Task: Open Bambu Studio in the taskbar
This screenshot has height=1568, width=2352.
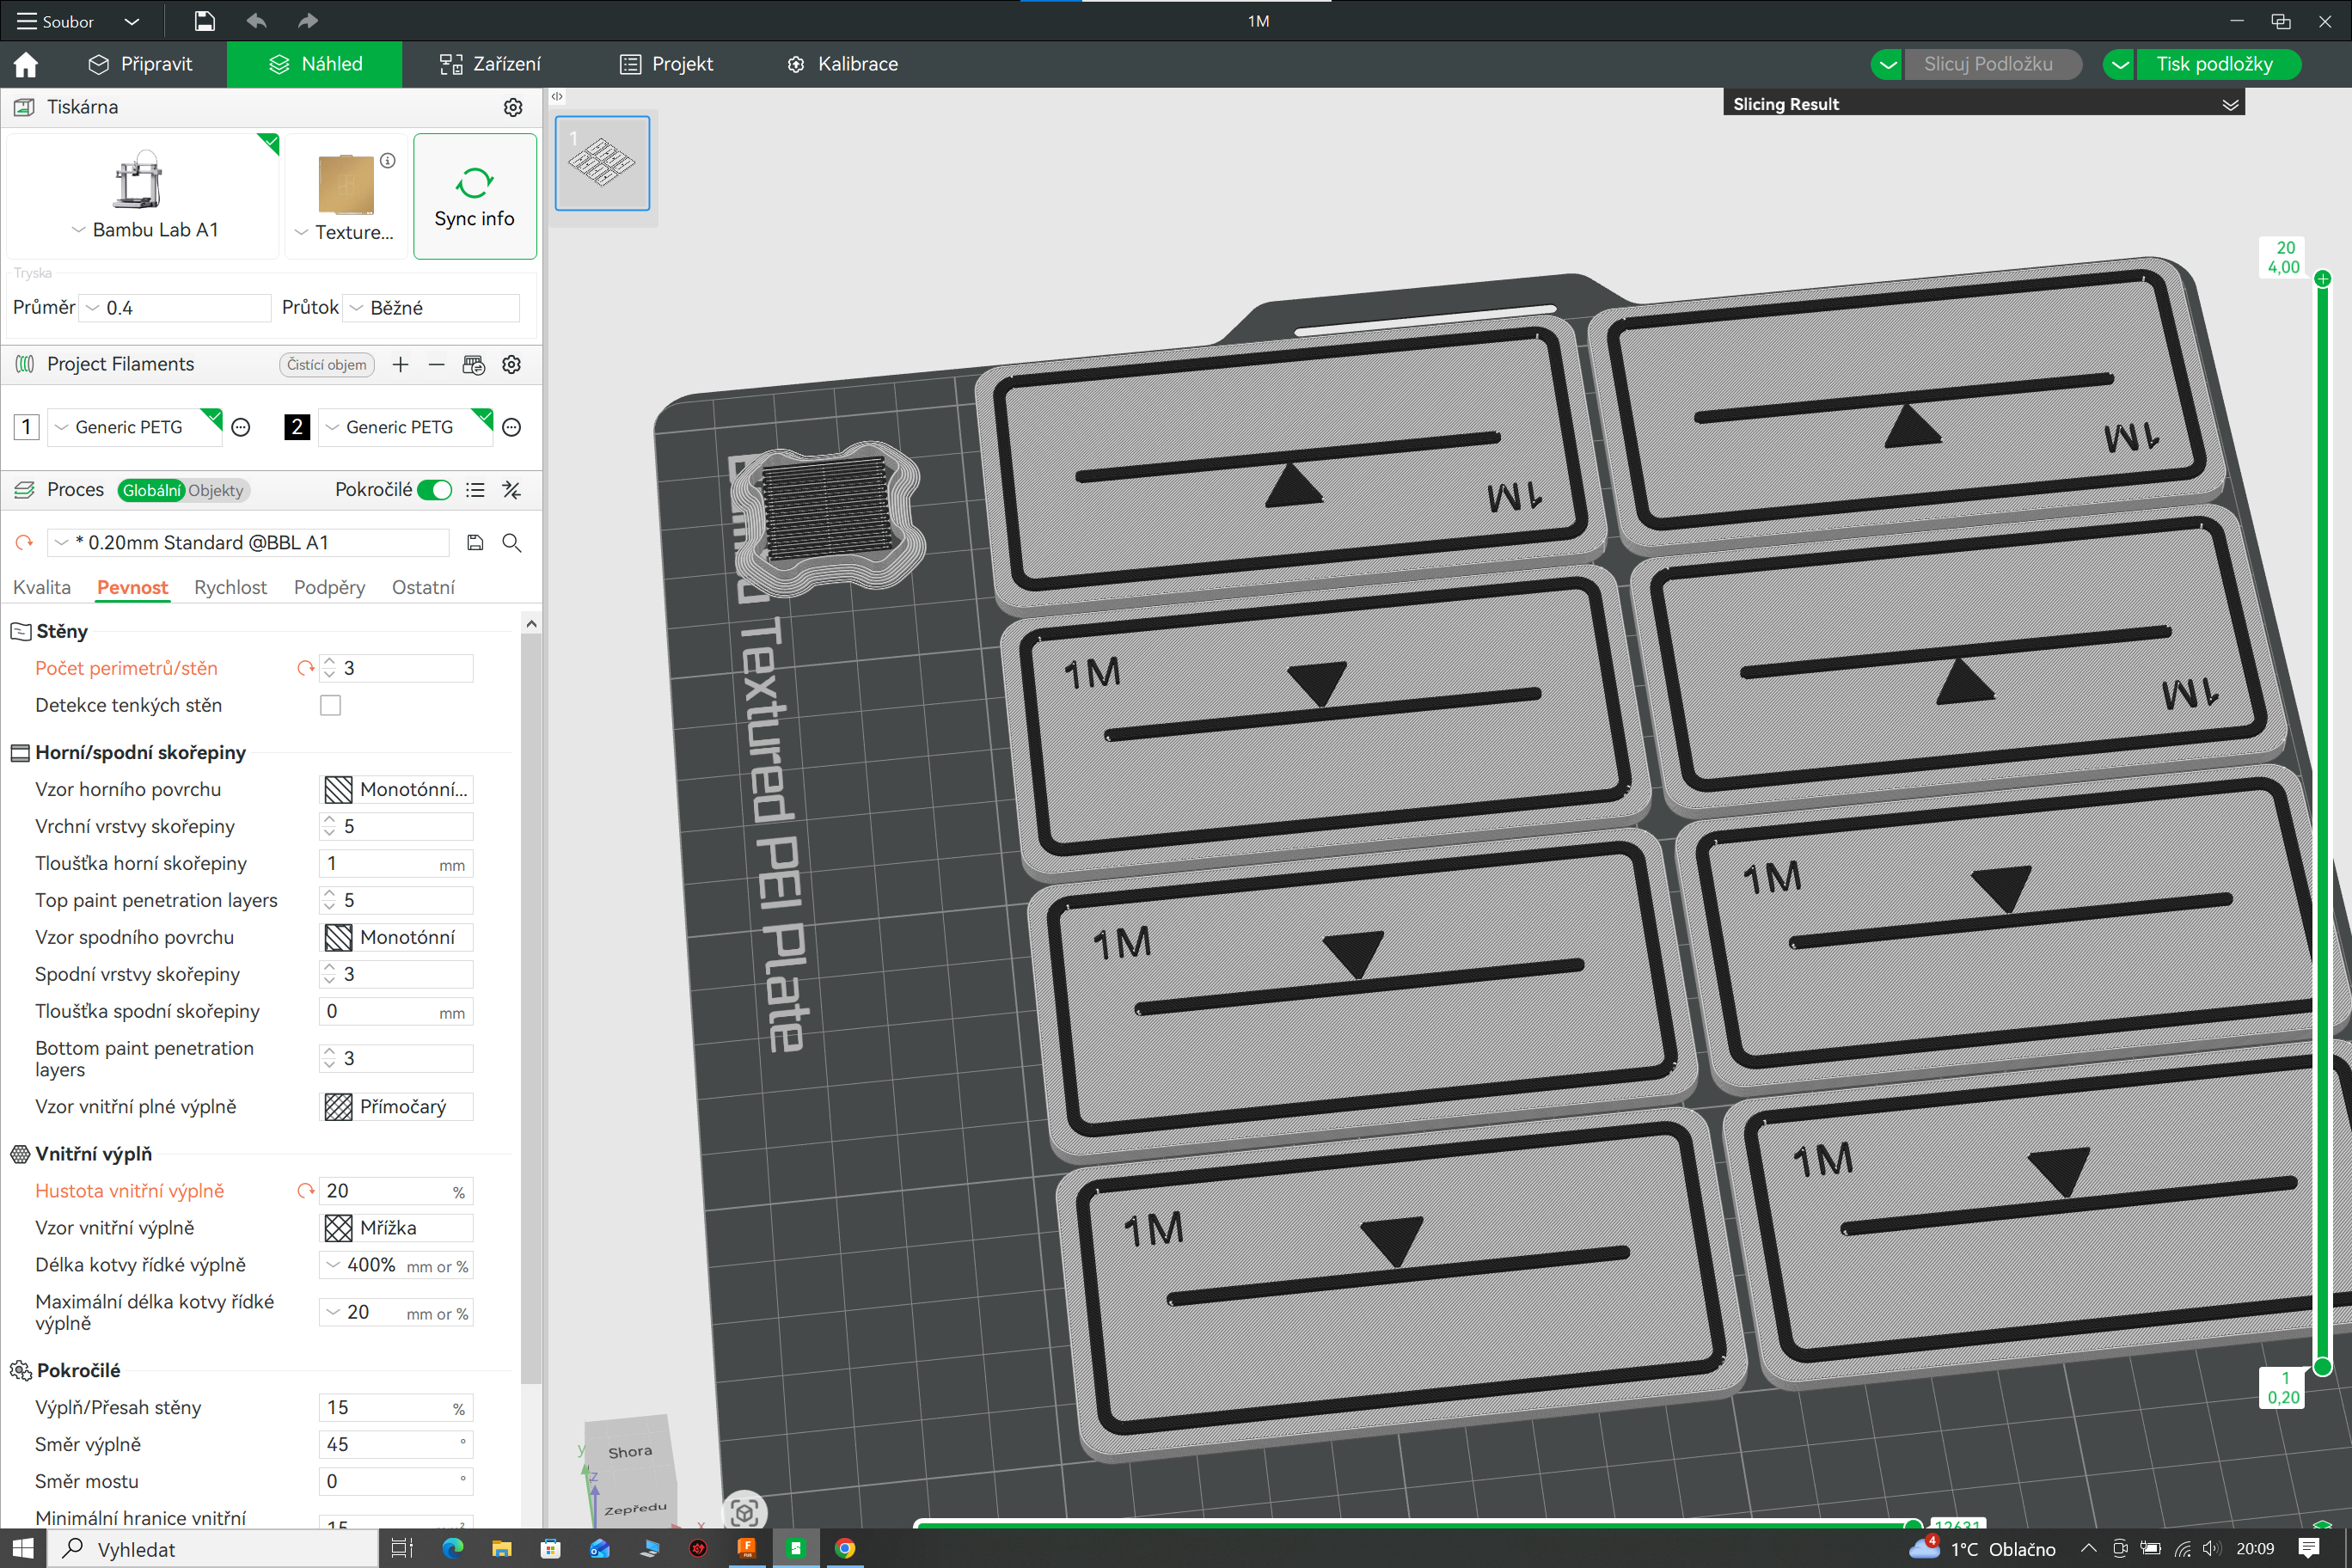Action: (795, 1548)
